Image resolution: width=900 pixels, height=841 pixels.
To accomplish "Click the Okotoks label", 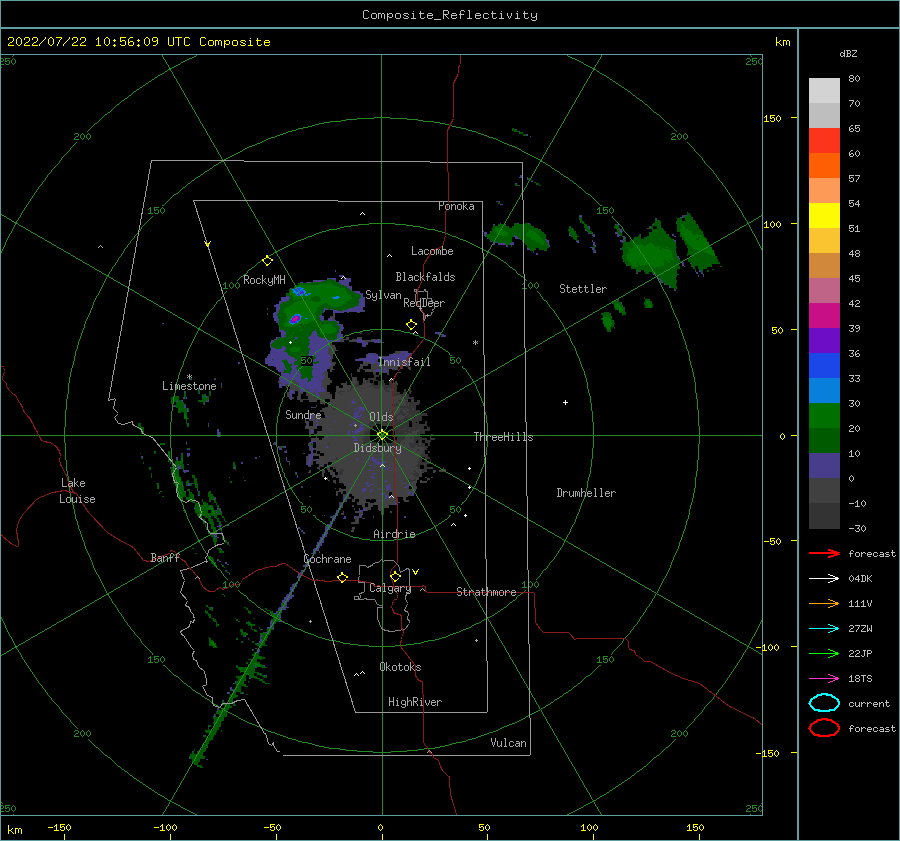I will (400, 667).
